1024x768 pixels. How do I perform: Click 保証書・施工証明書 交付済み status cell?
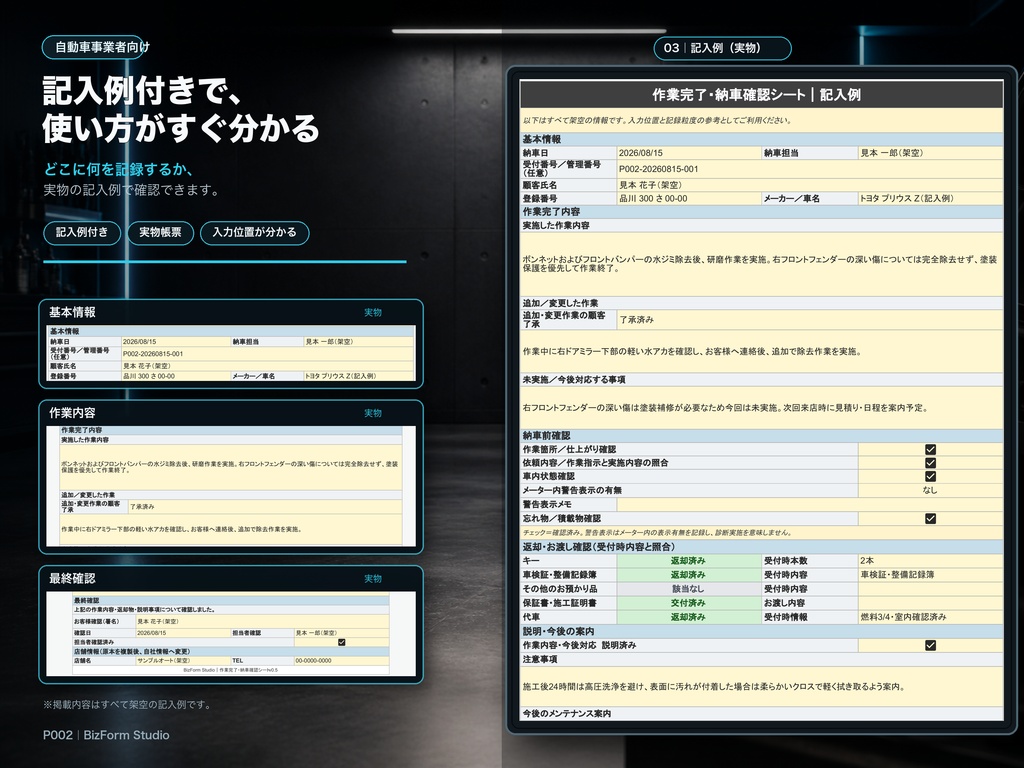(689, 603)
